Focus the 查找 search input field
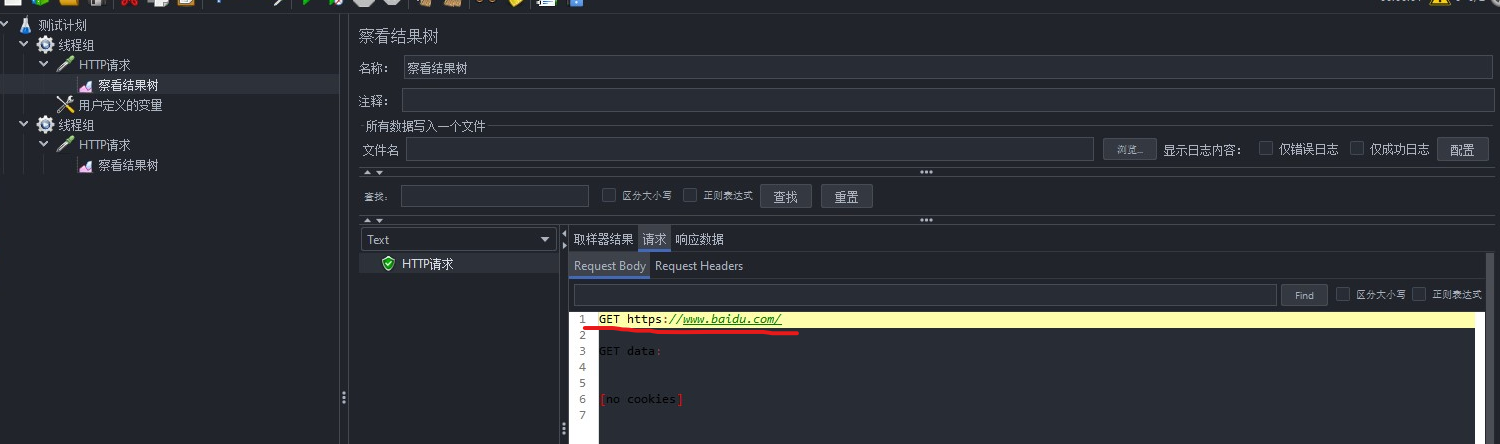Viewport: 1500px width, 444px height. click(495, 196)
